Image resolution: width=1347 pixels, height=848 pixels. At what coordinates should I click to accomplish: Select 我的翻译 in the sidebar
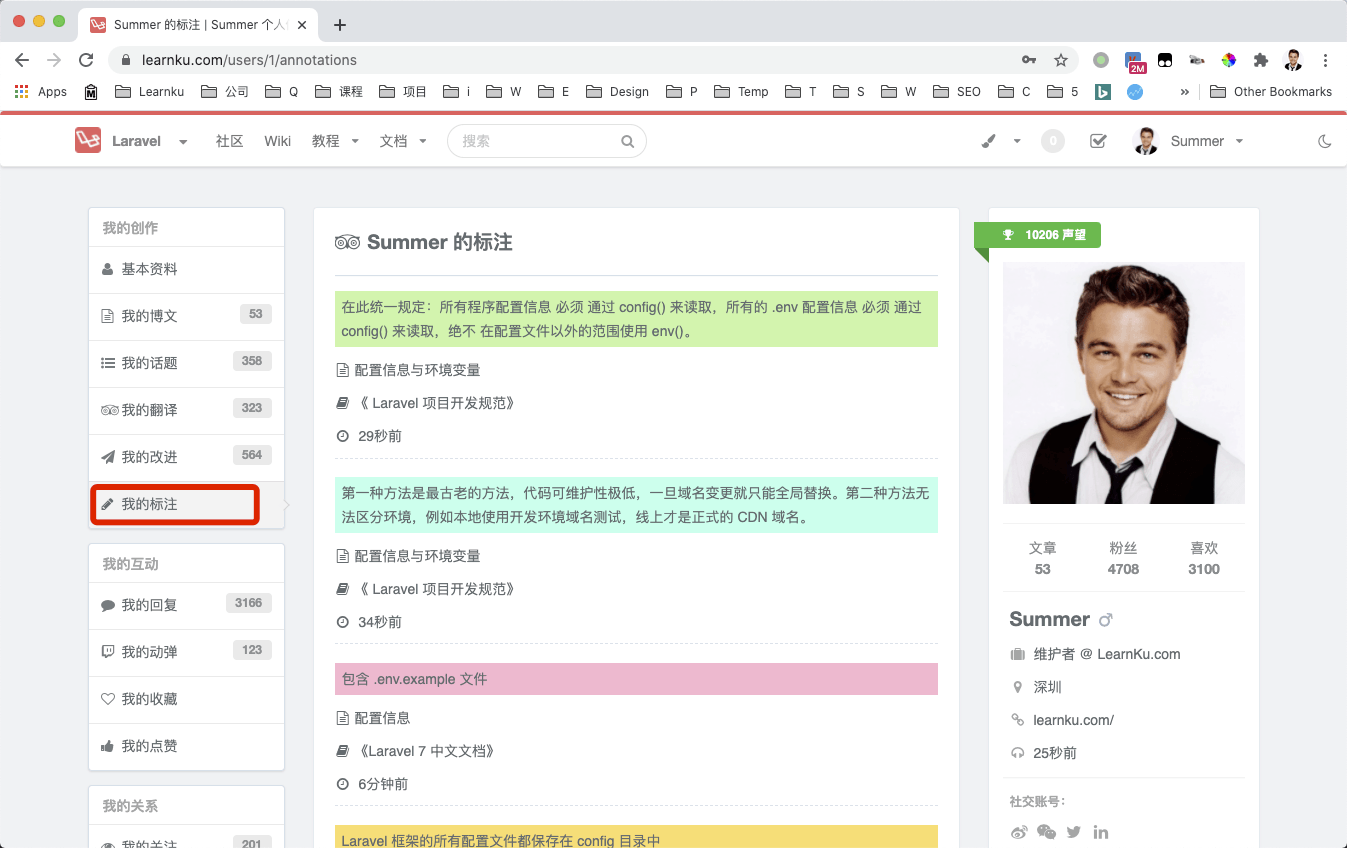coord(186,410)
